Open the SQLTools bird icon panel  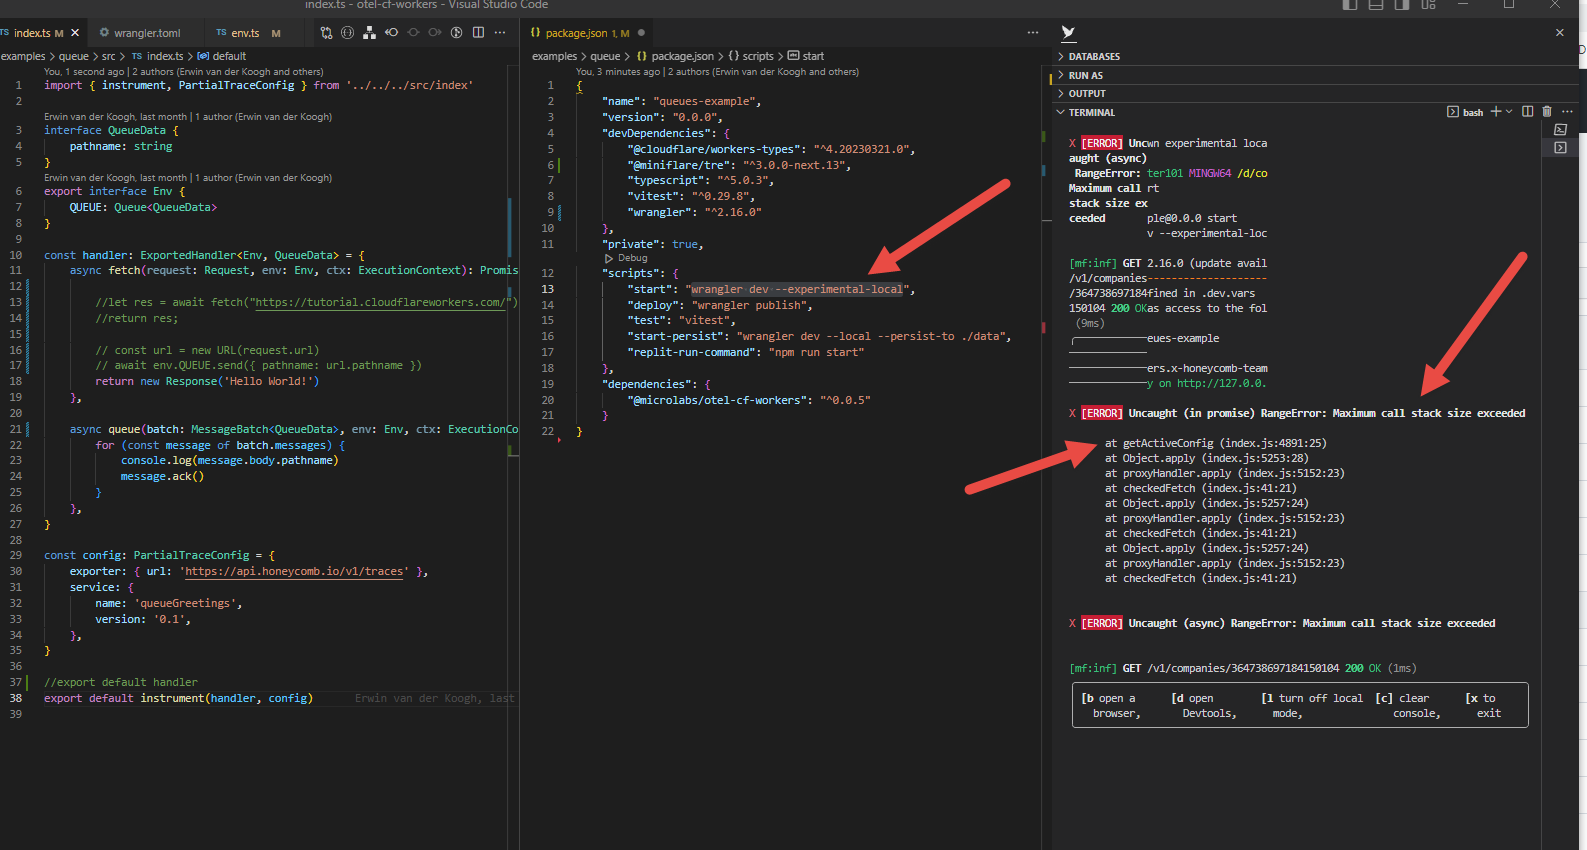pyautogui.click(x=1068, y=33)
